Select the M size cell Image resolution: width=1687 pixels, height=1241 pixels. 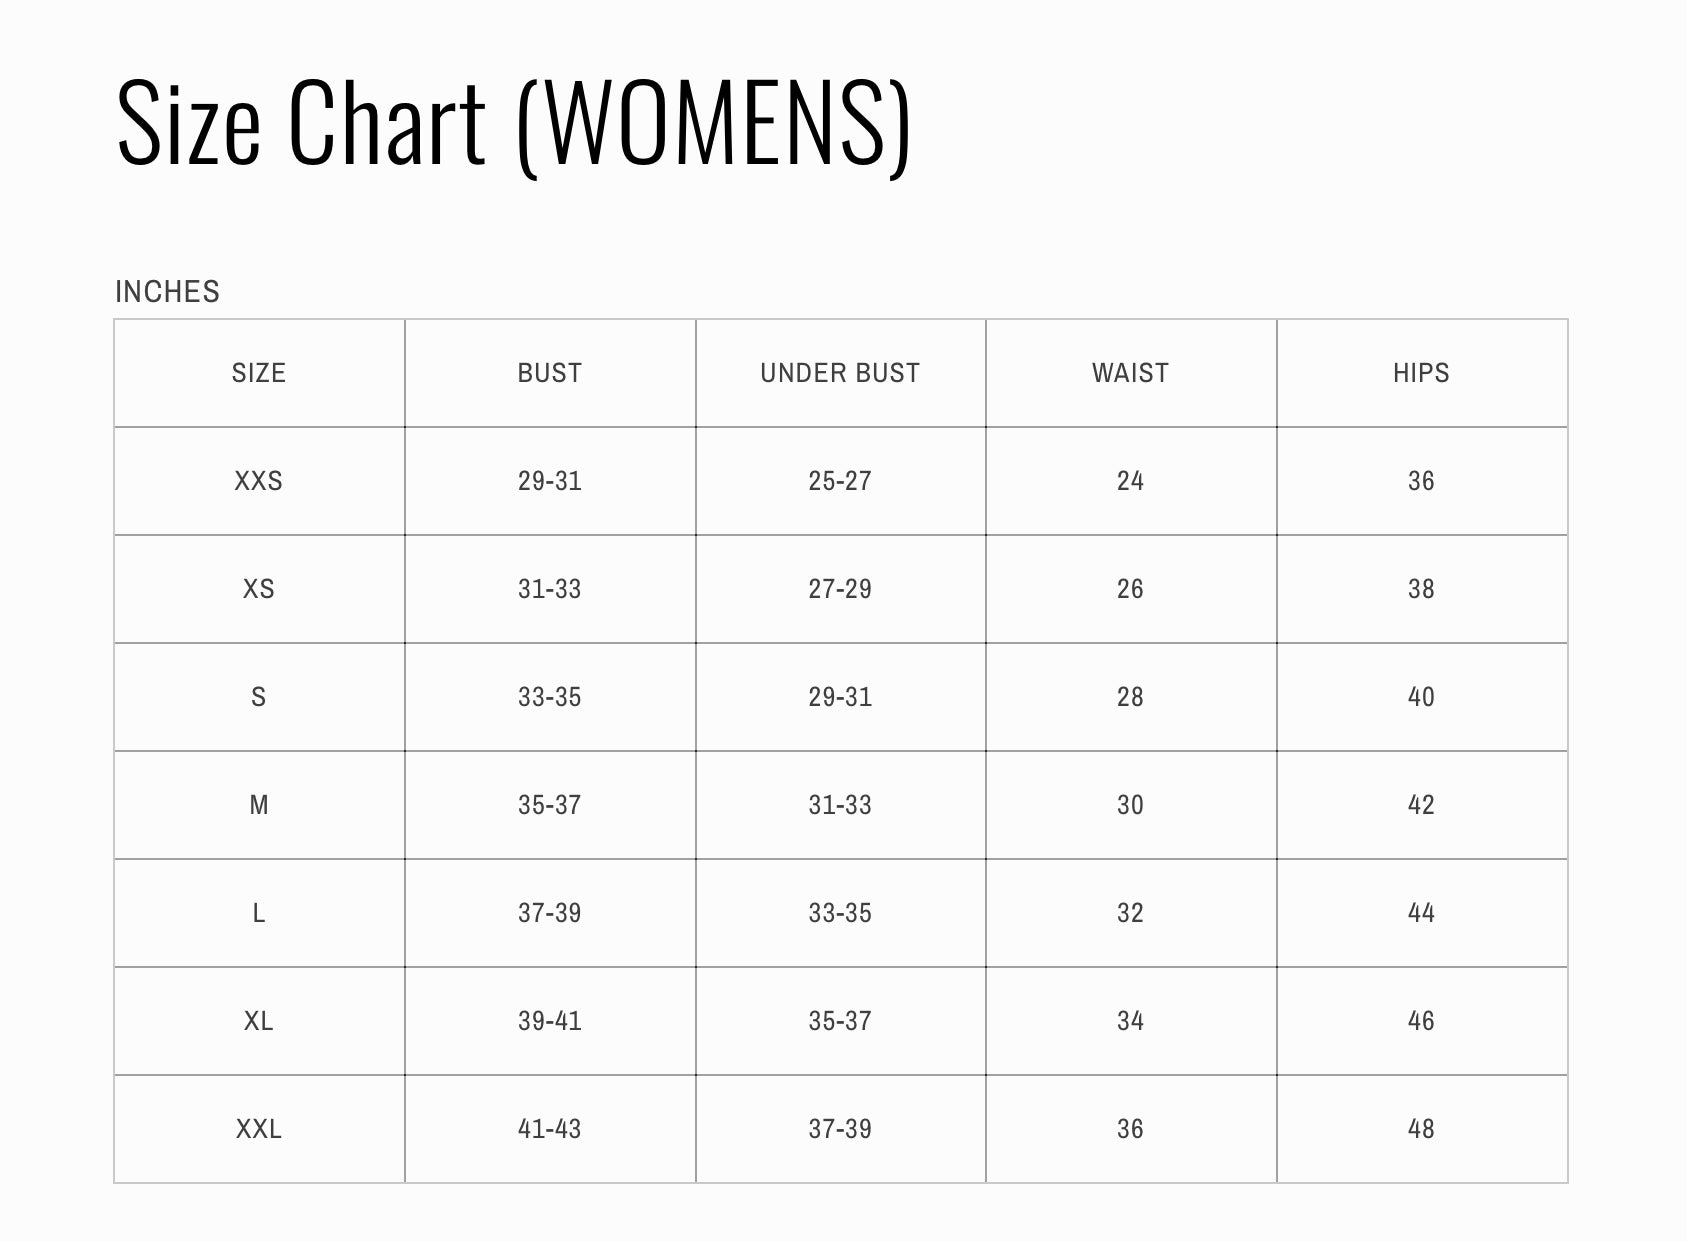259,805
